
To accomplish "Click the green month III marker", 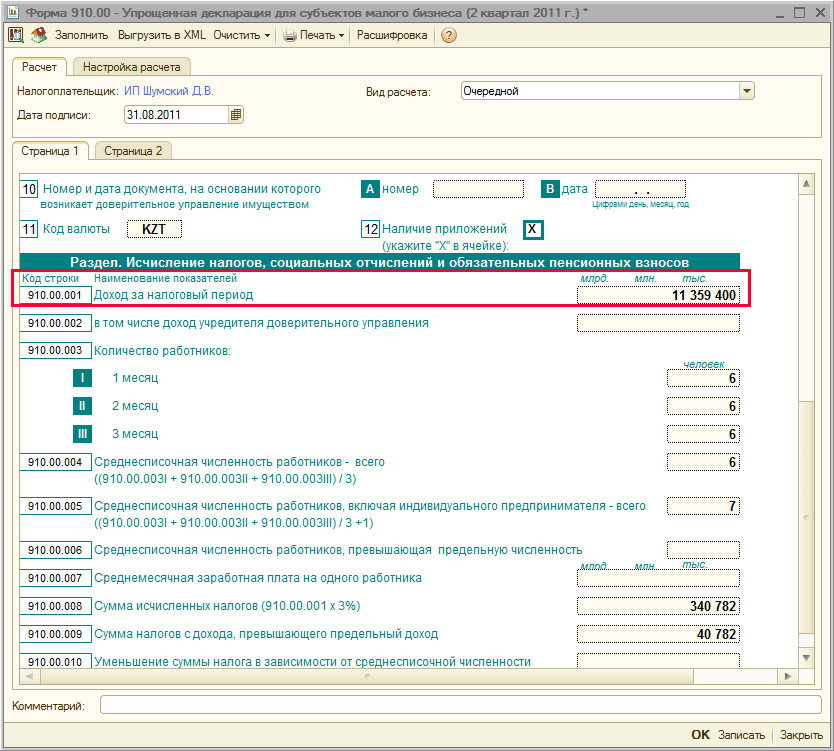I will [x=83, y=434].
